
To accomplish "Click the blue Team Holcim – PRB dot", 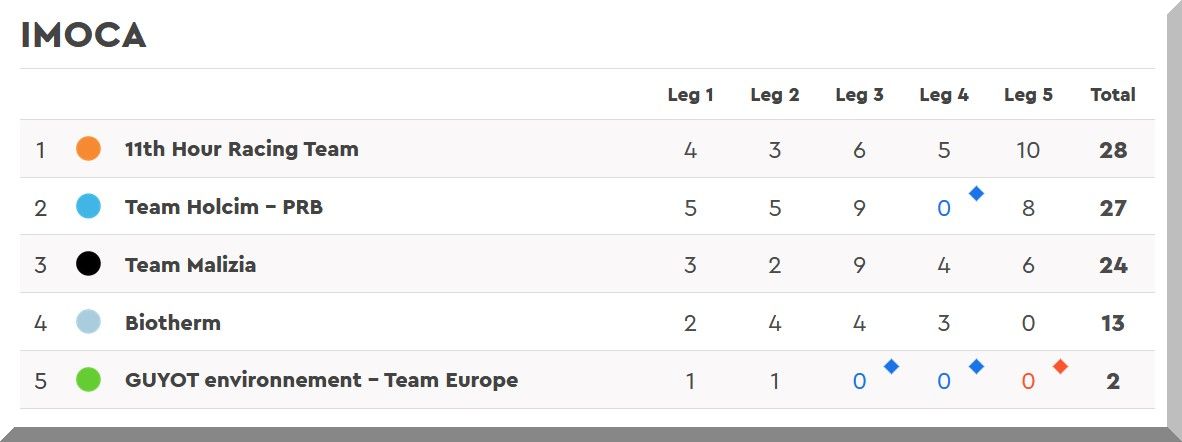I will pos(89,207).
